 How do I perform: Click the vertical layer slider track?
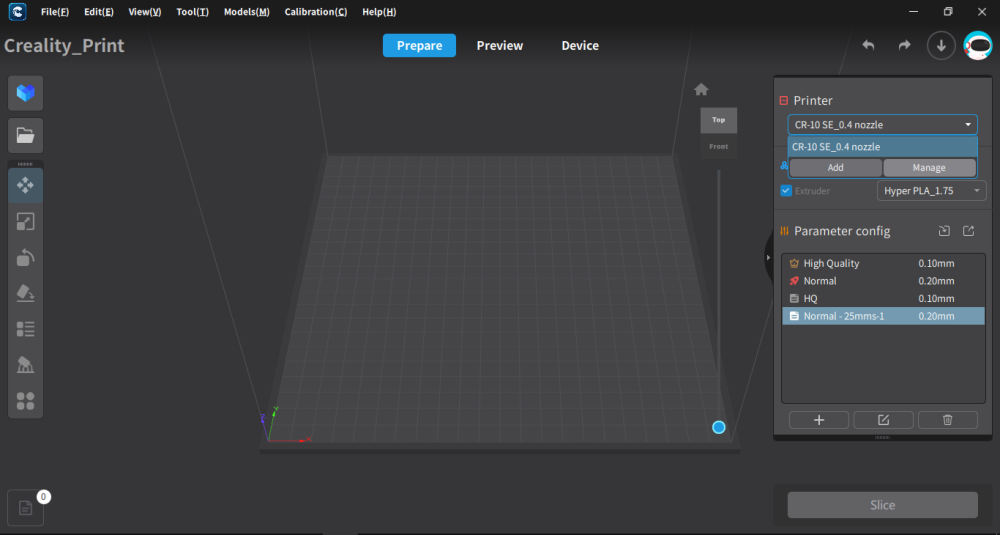coord(719,293)
